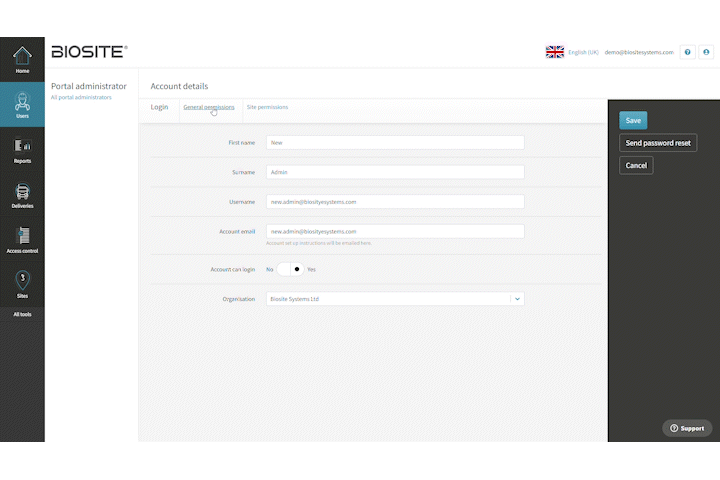720x480 pixels.
Task: Open the English (UK) language selector
Action: pyautogui.click(x=583, y=52)
